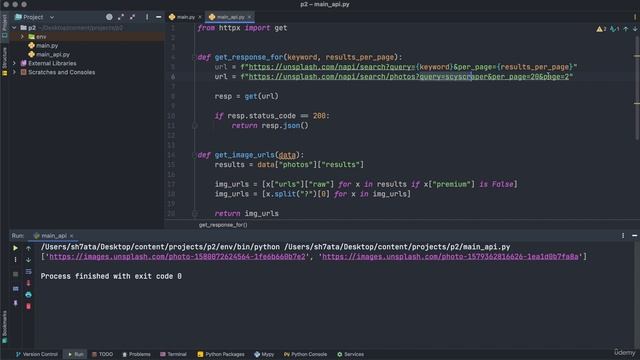Viewport: 640px width, 360px height.
Task: Open editor tabs overflow menu
Action: 635,17
